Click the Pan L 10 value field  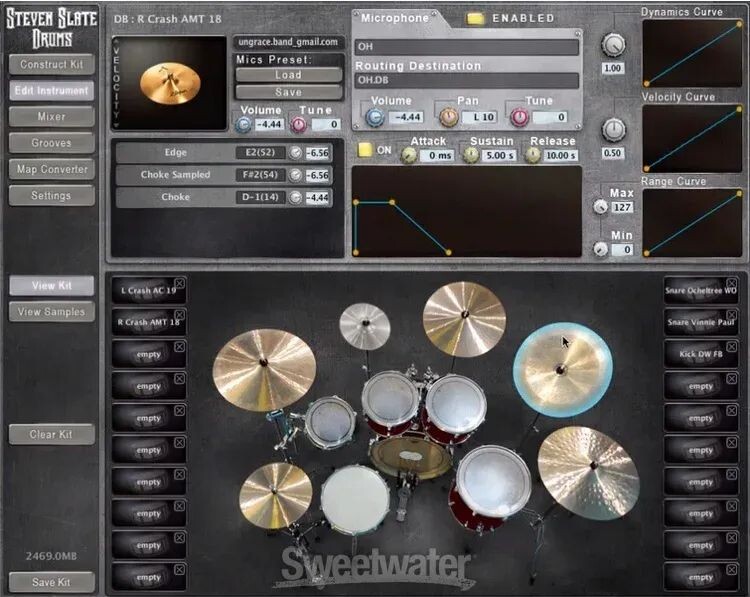[479, 117]
